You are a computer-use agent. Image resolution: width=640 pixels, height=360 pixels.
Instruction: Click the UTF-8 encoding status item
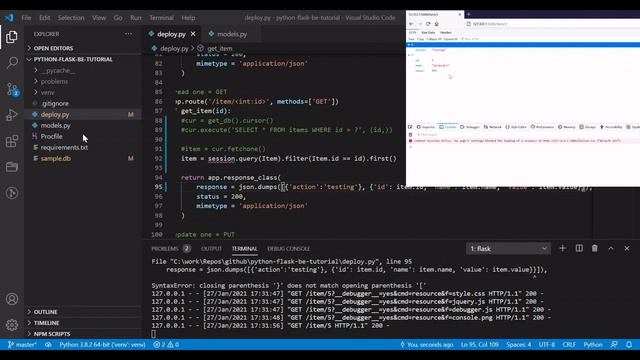point(547,344)
